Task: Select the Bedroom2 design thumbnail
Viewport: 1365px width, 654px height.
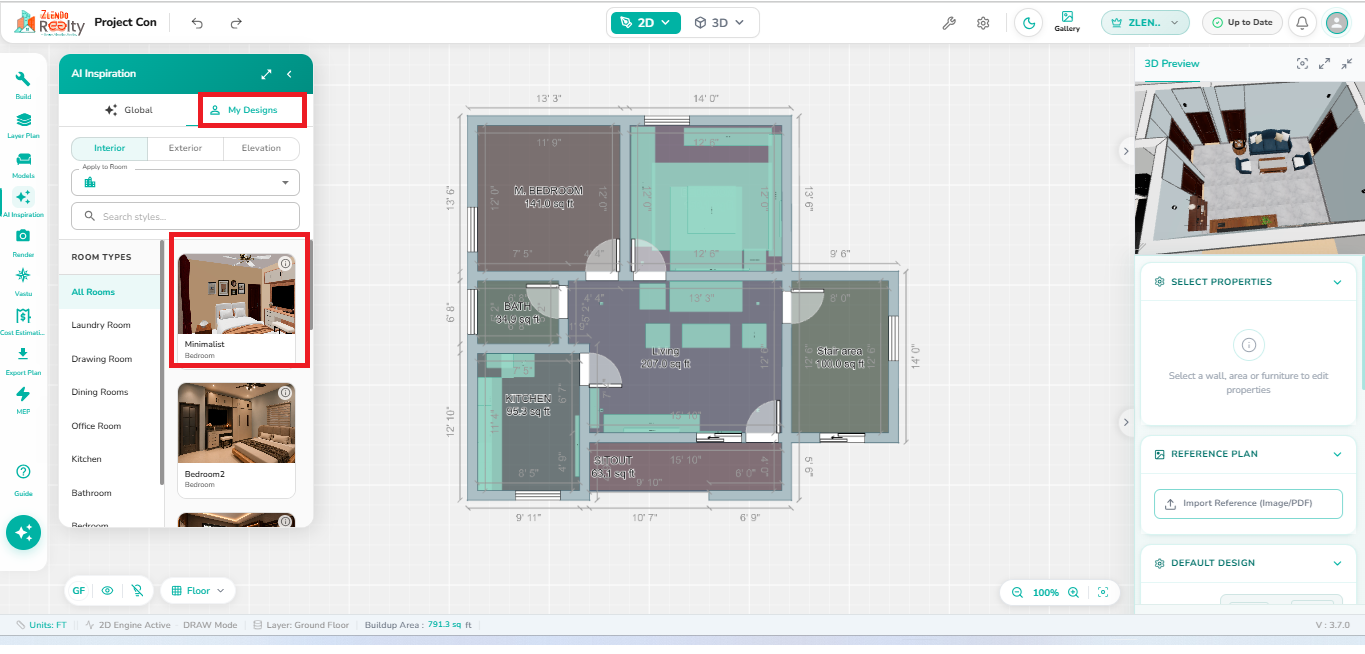Action: 236,423
